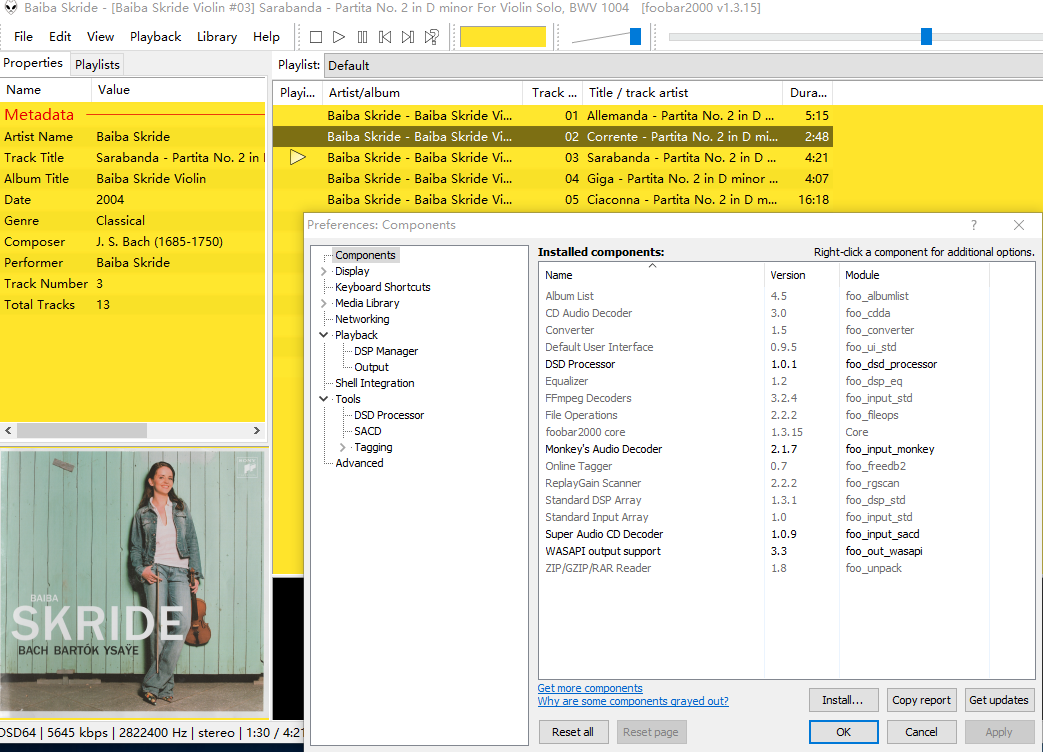Expand the Tagging tree node
Viewport: 1043px width, 752px height.
[343, 447]
